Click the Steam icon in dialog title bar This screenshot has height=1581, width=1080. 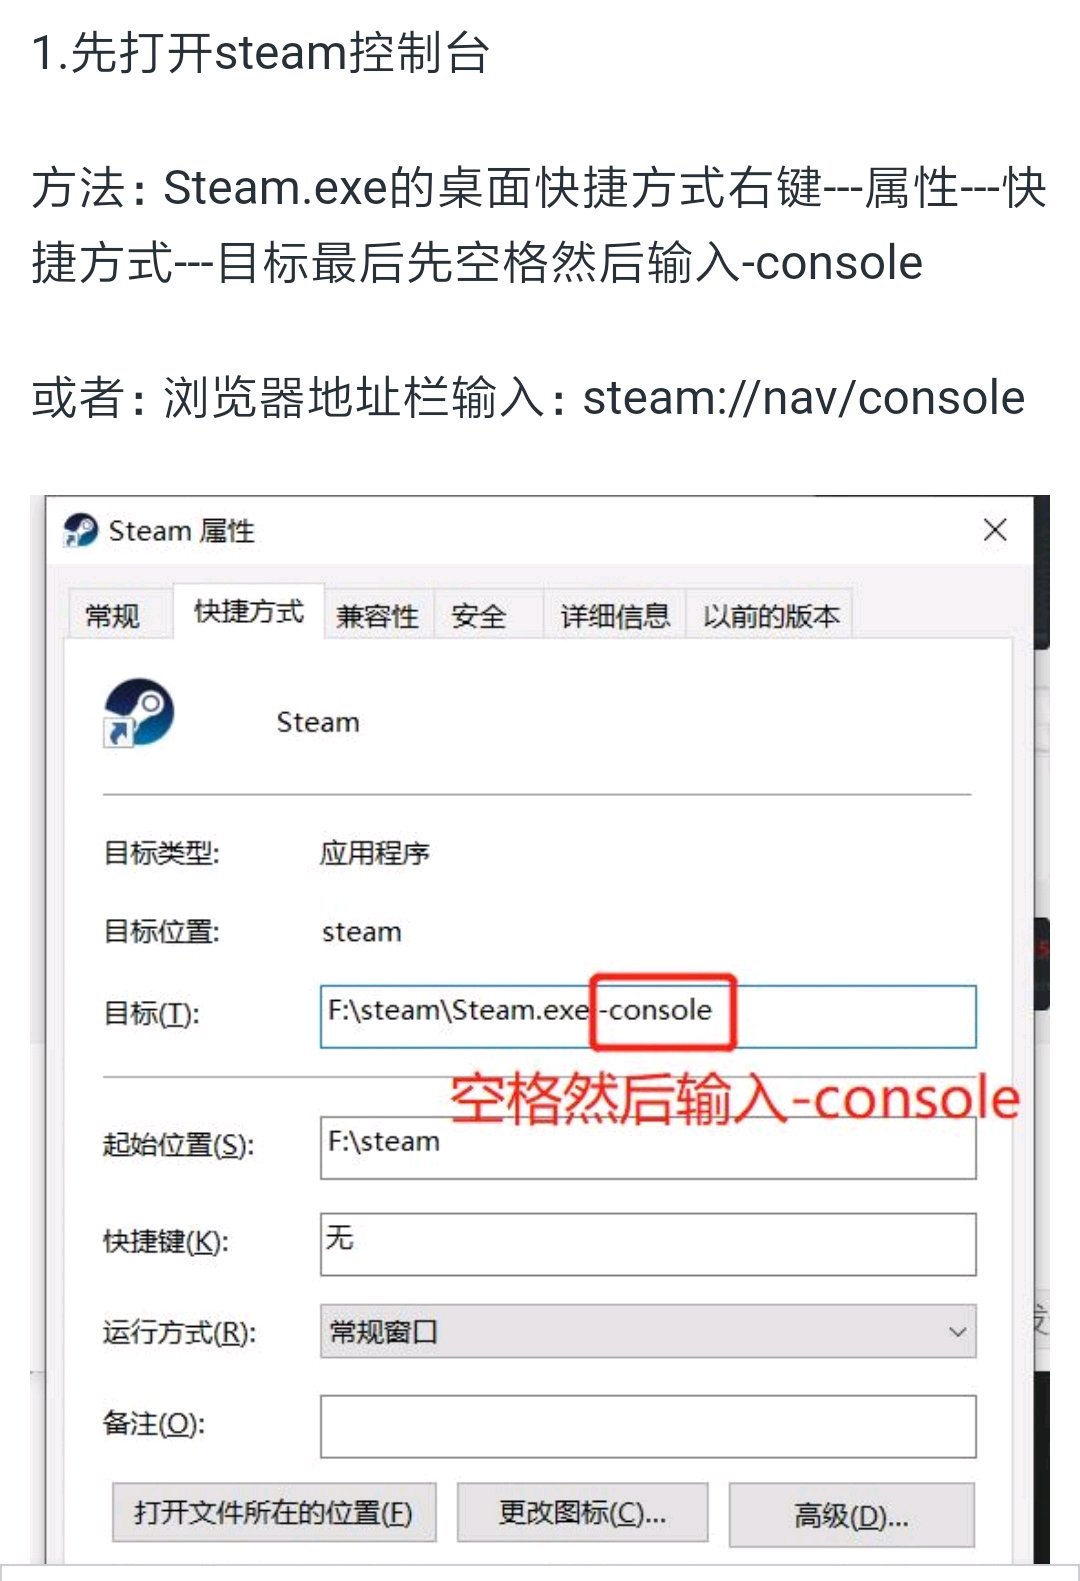pos(80,531)
